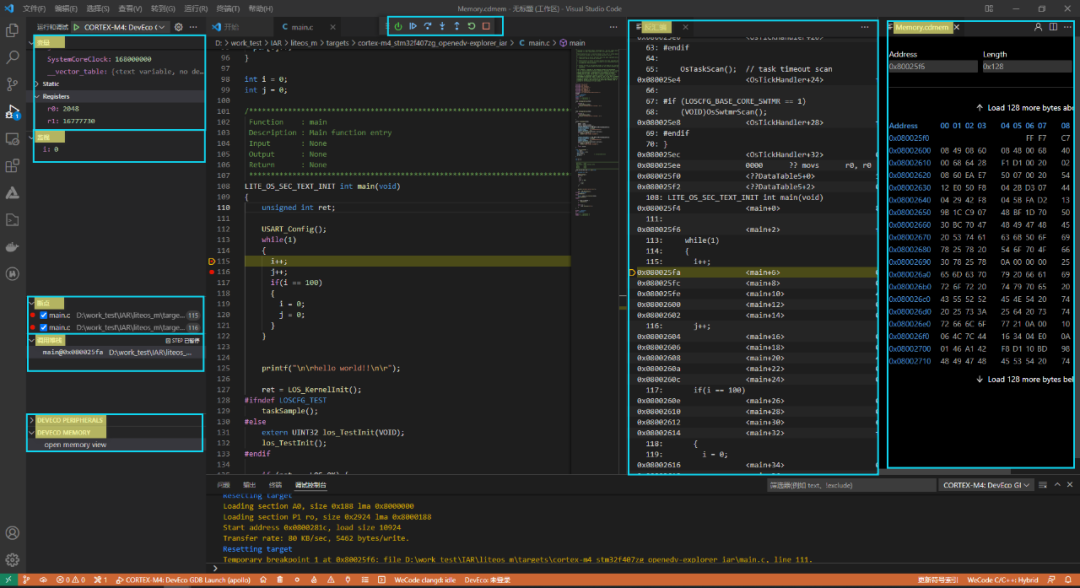Click liteos_m folder in breadcrumb

tap(303, 43)
